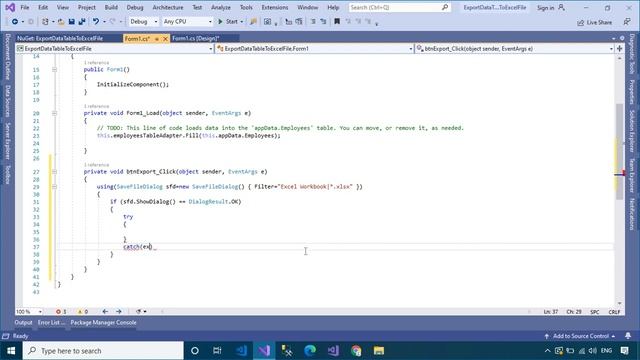Expand the Undo history dropdown arrow
Viewport: 640px width, 360px height.
coord(104,22)
